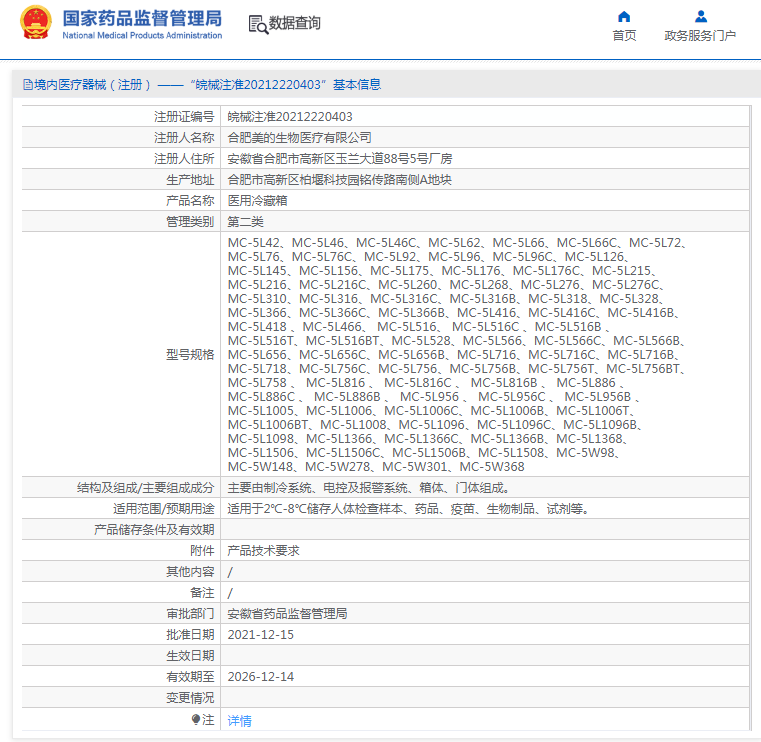Click model MC-5L516BT in list
Viewport: 761px width, 742px height.
pyautogui.click(x=342, y=341)
